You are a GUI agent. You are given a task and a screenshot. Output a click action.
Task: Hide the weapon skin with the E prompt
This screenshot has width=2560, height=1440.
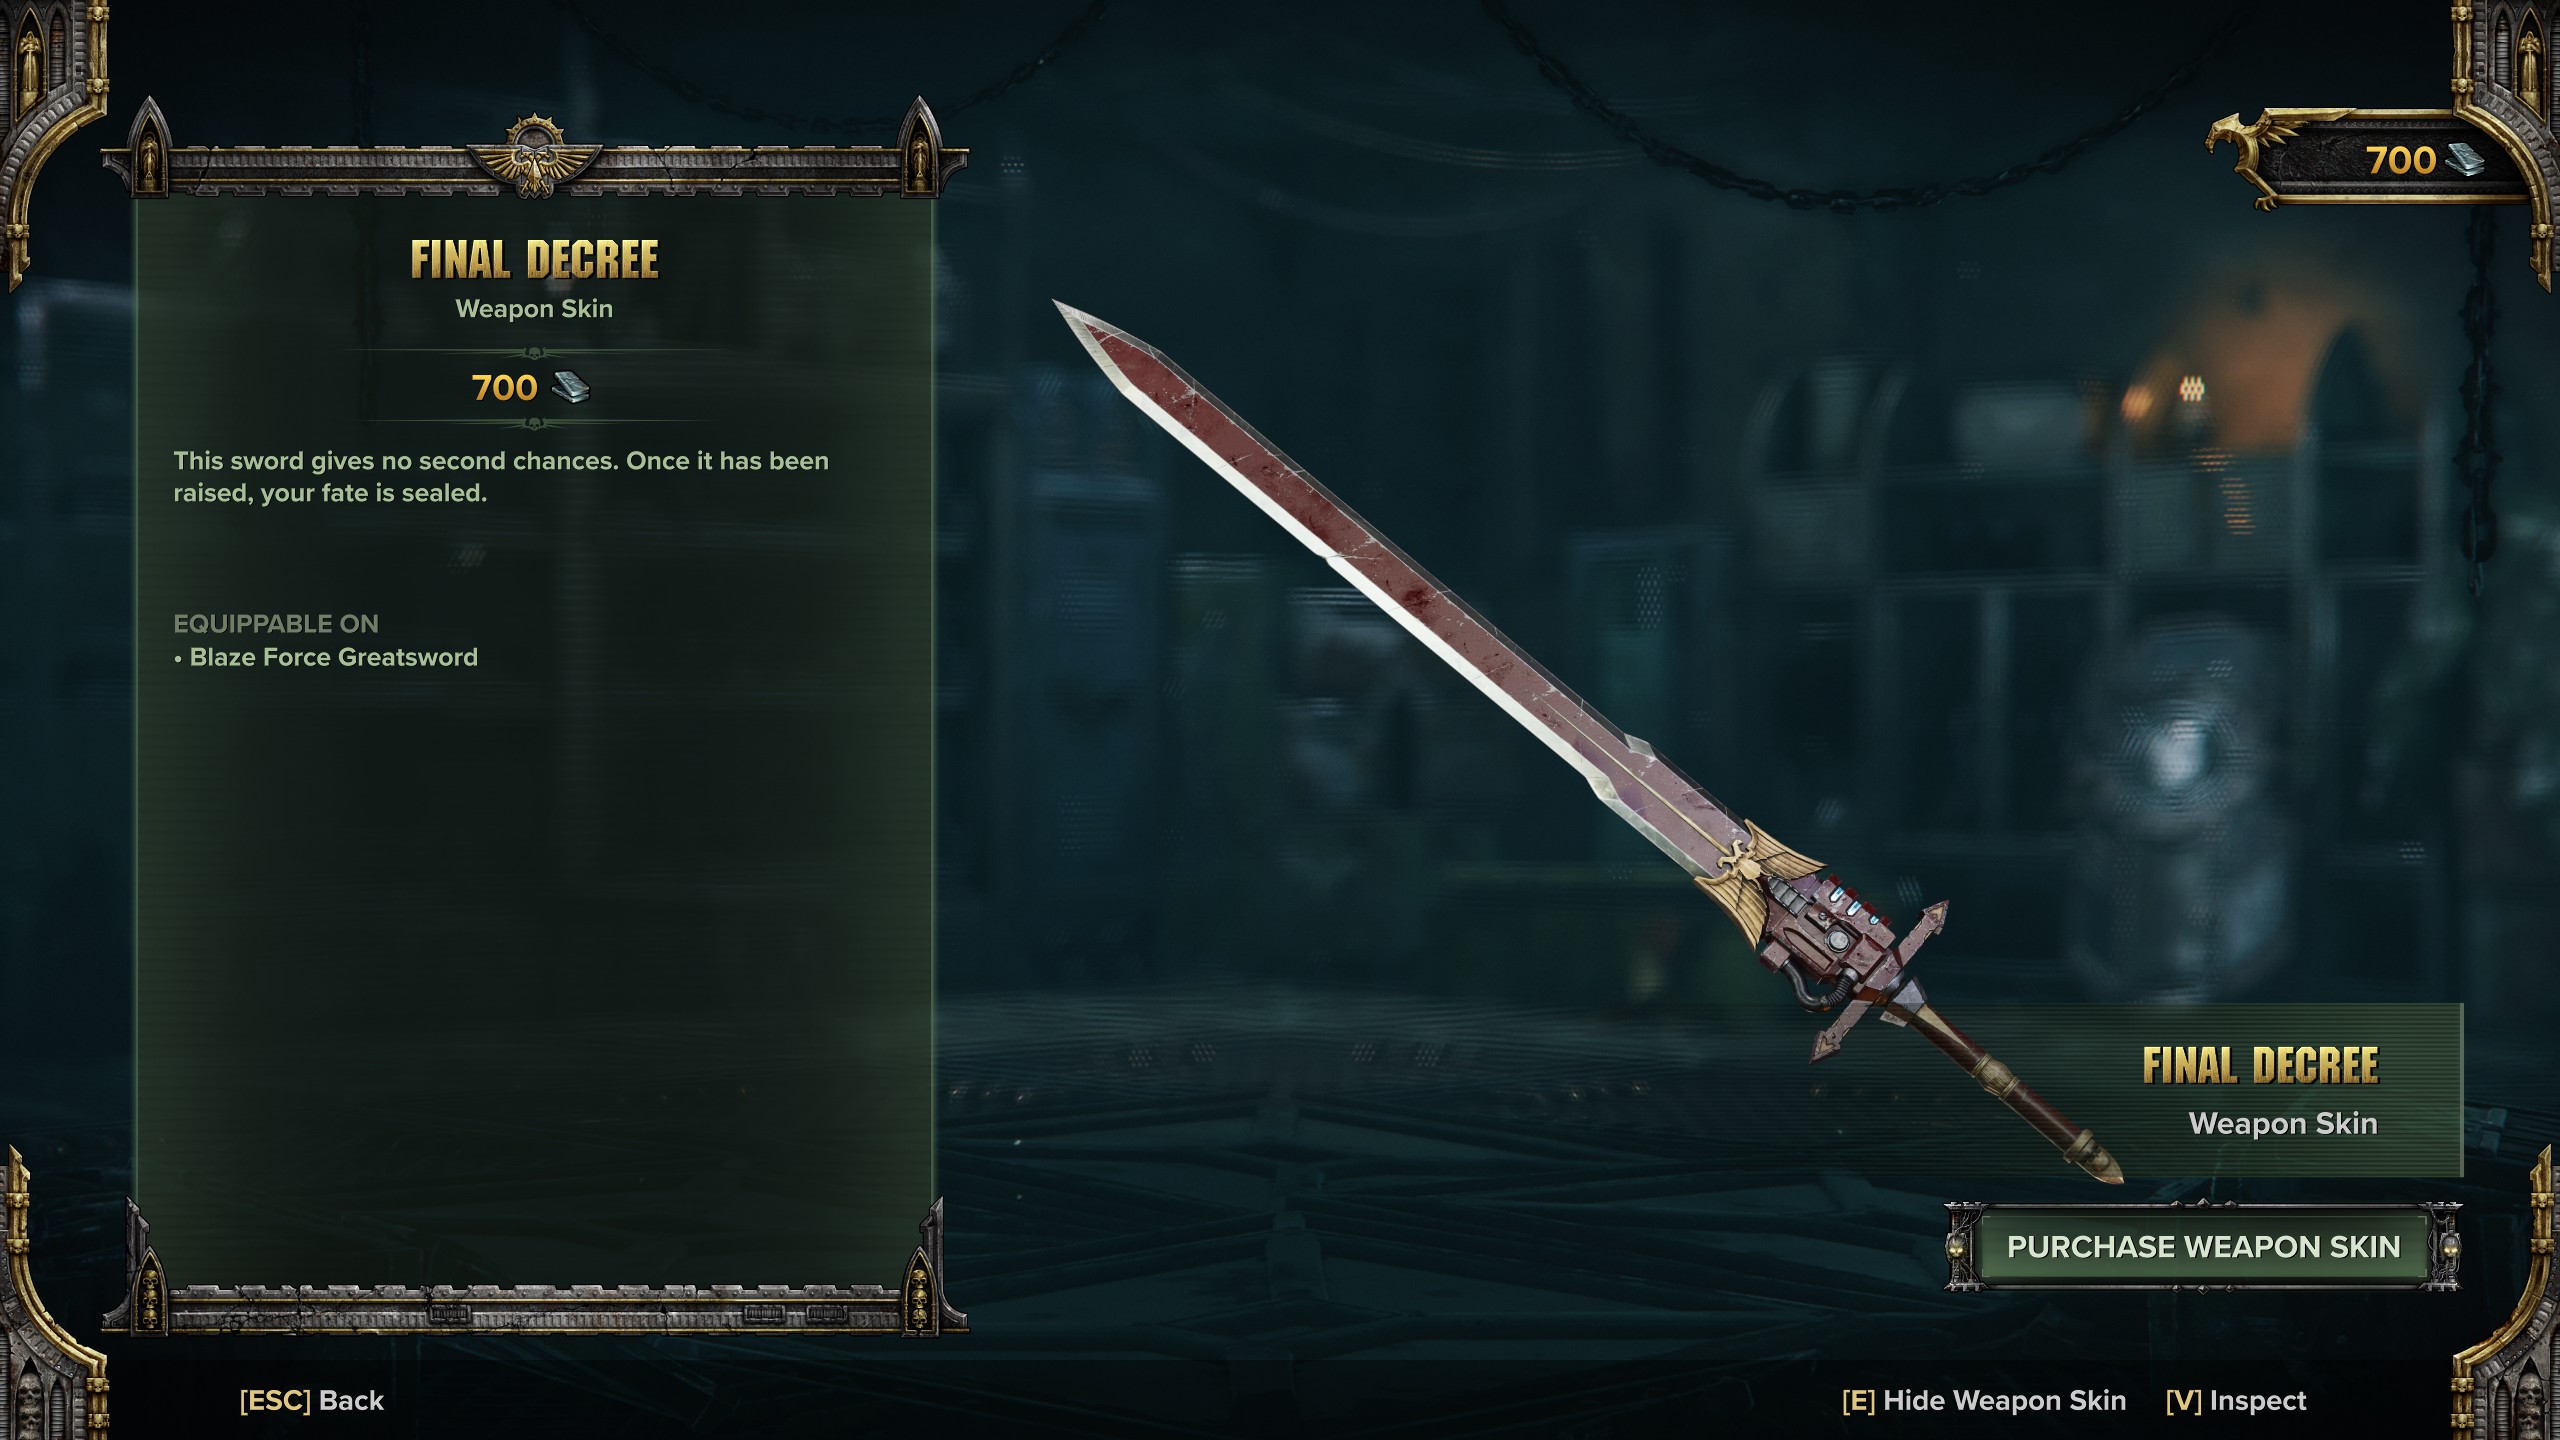tap(1984, 1400)
